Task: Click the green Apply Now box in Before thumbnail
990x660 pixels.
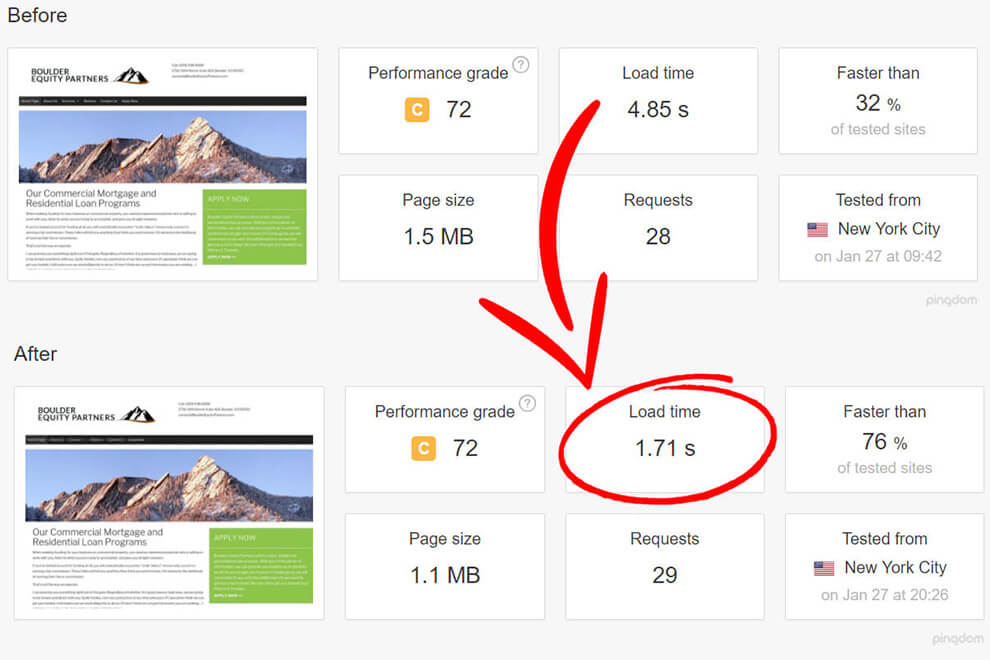Action: [x=254, y=227]
